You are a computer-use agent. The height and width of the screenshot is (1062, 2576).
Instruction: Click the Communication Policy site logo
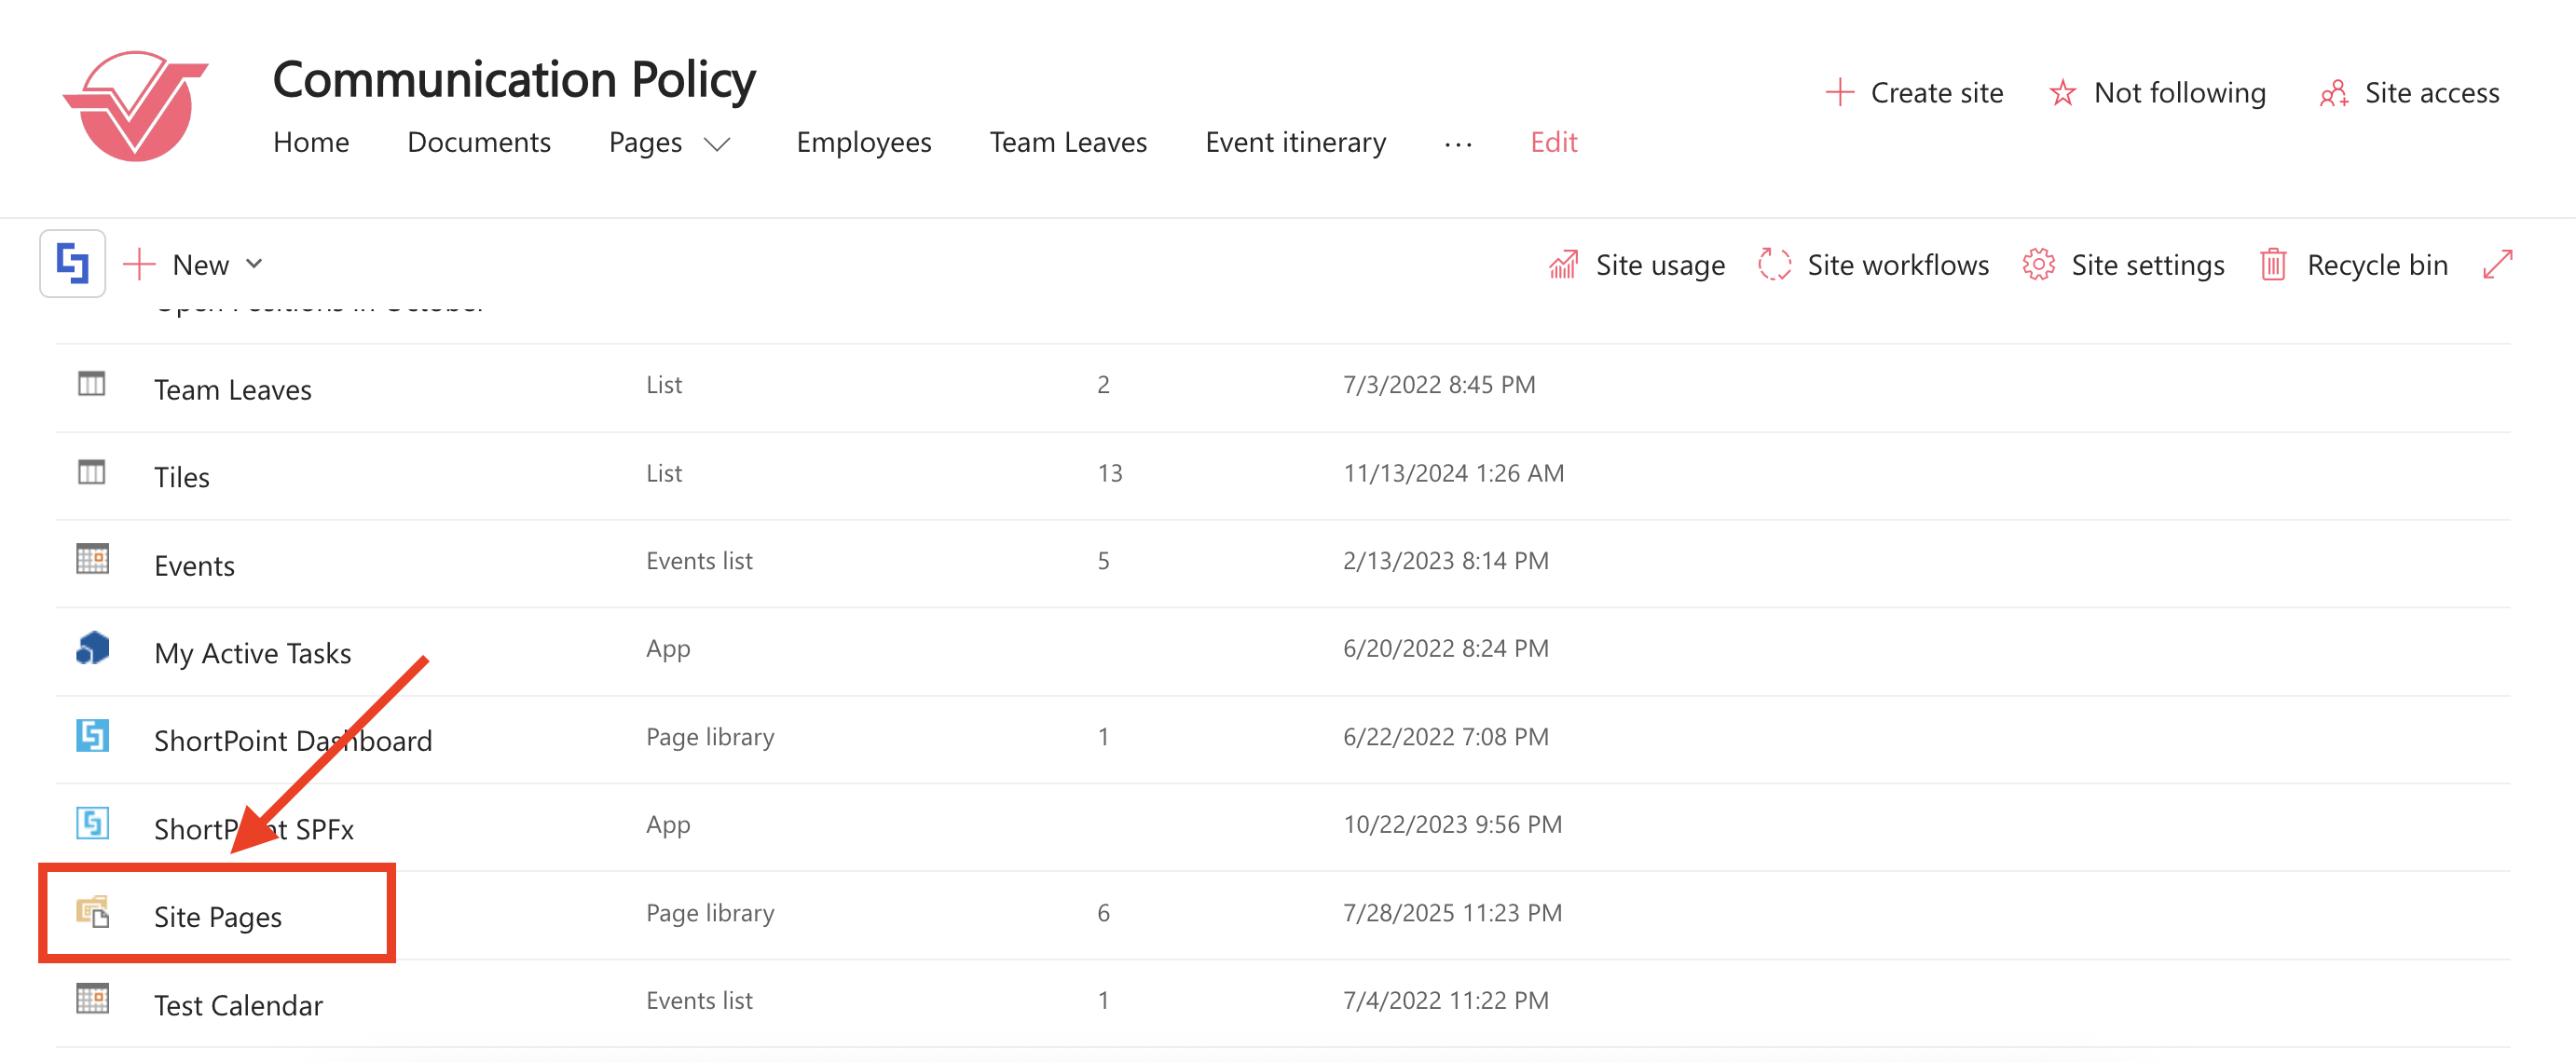tap(136, 106)
